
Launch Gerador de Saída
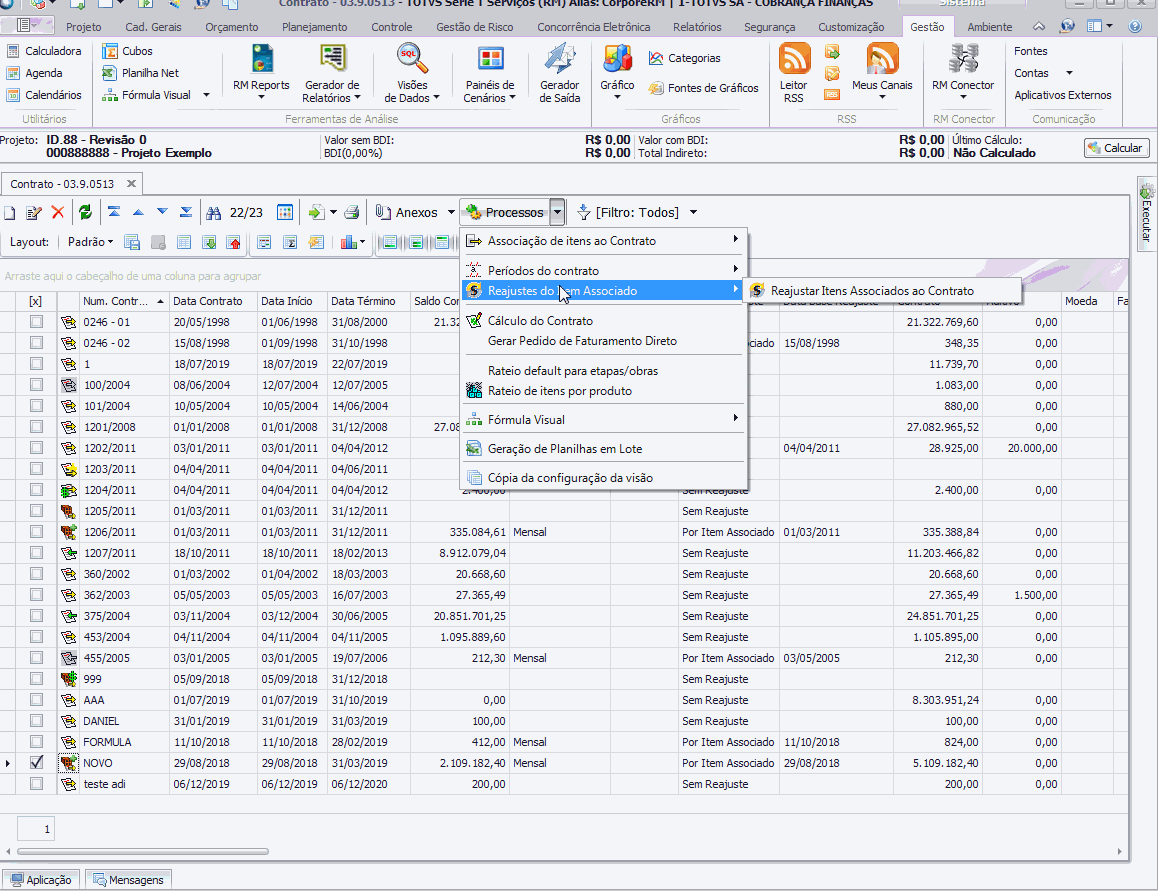coord(560,72)
